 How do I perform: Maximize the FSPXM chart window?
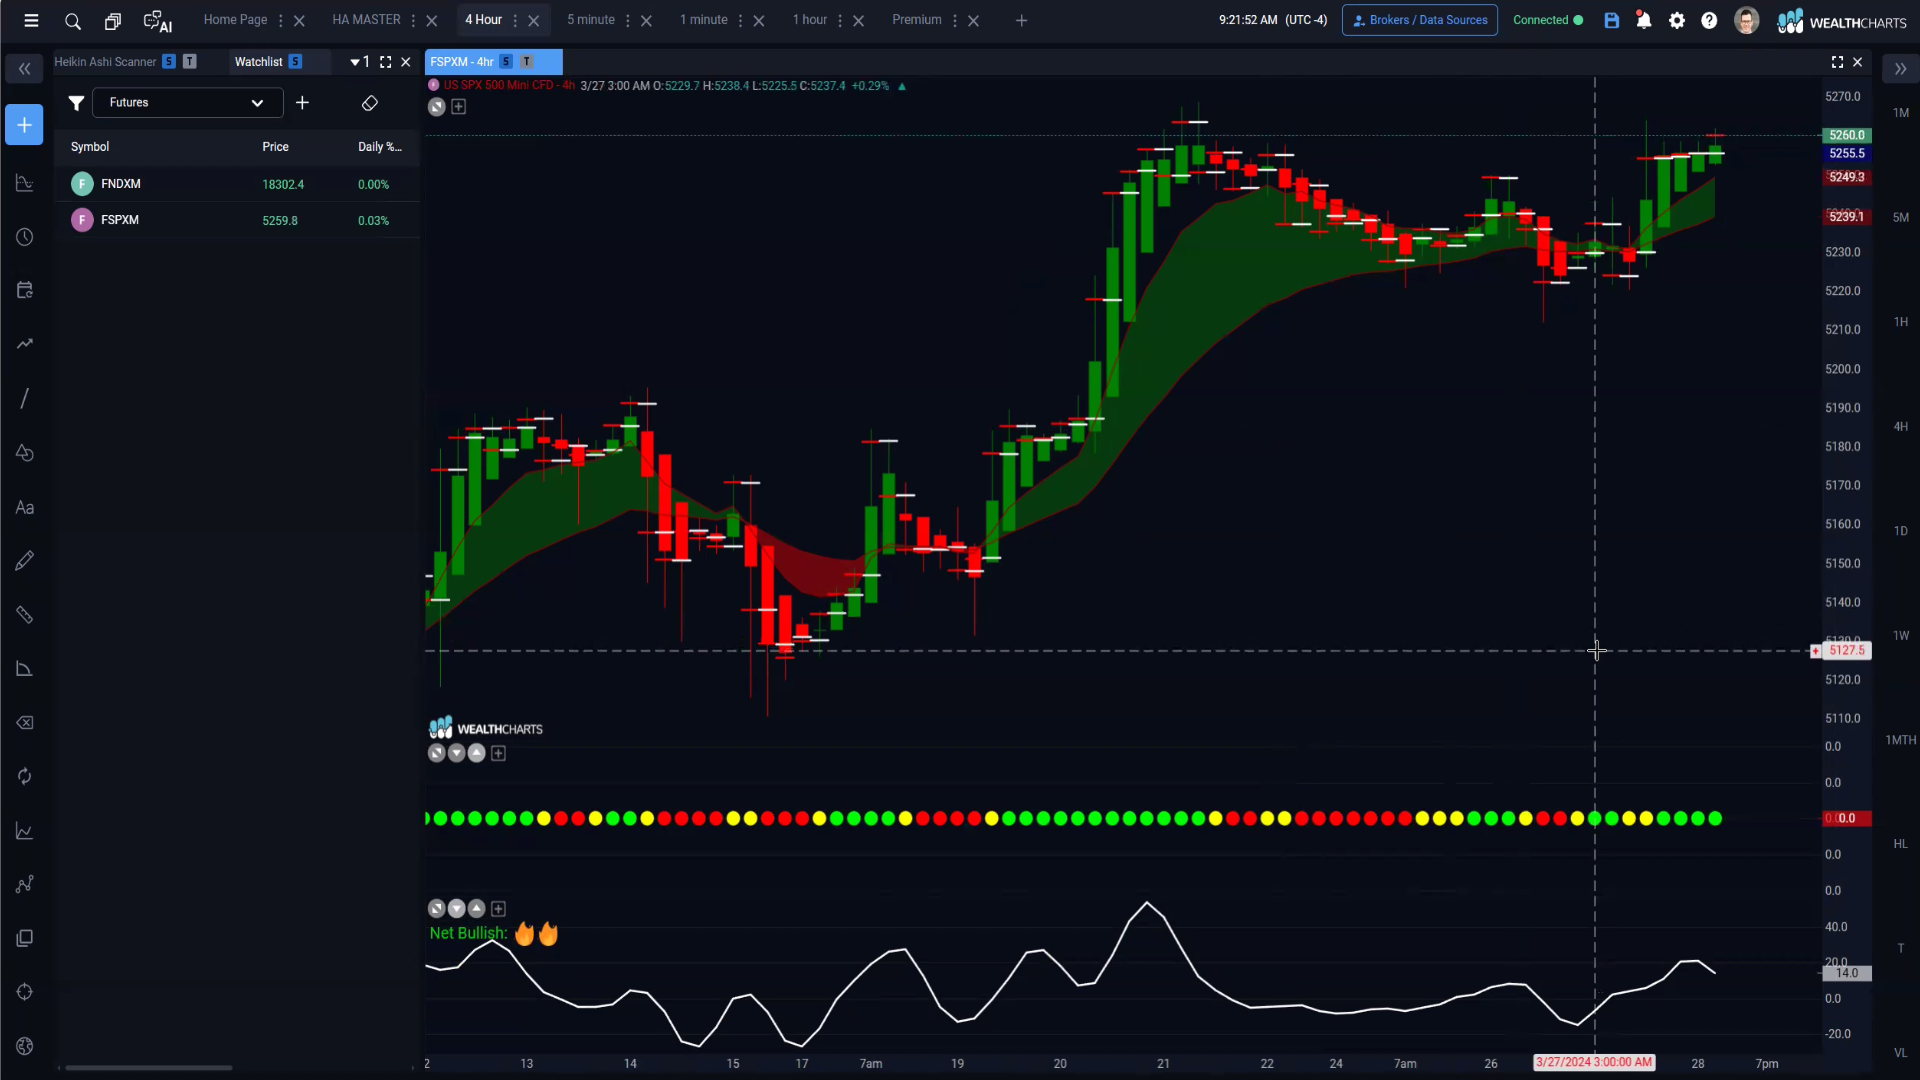pyautogui.click(x=1837, y=62)
